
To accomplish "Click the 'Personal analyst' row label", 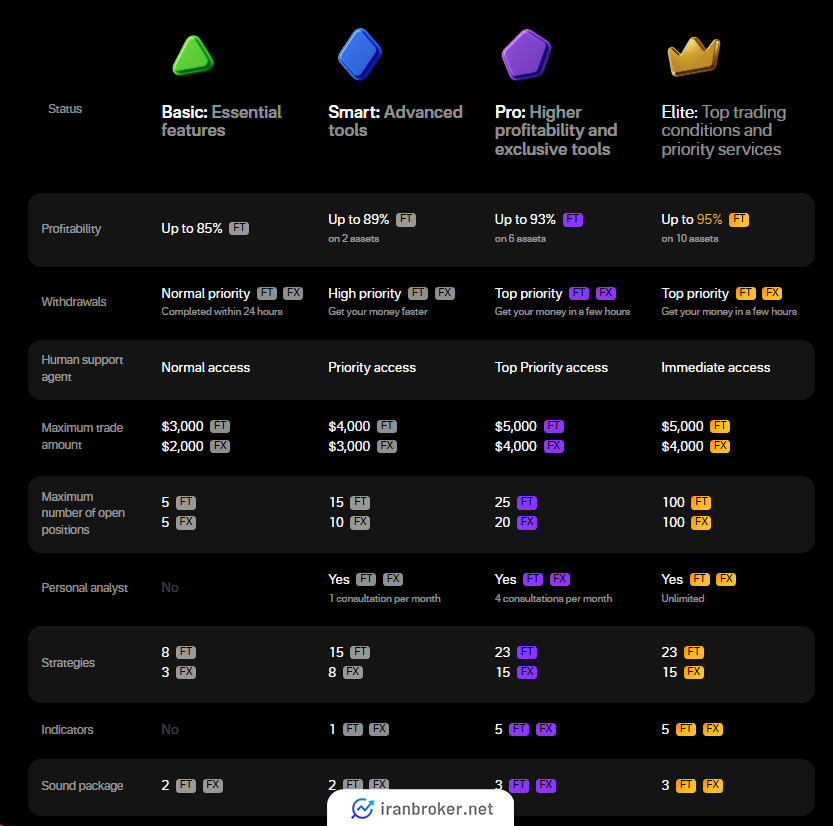I will 84,587.
